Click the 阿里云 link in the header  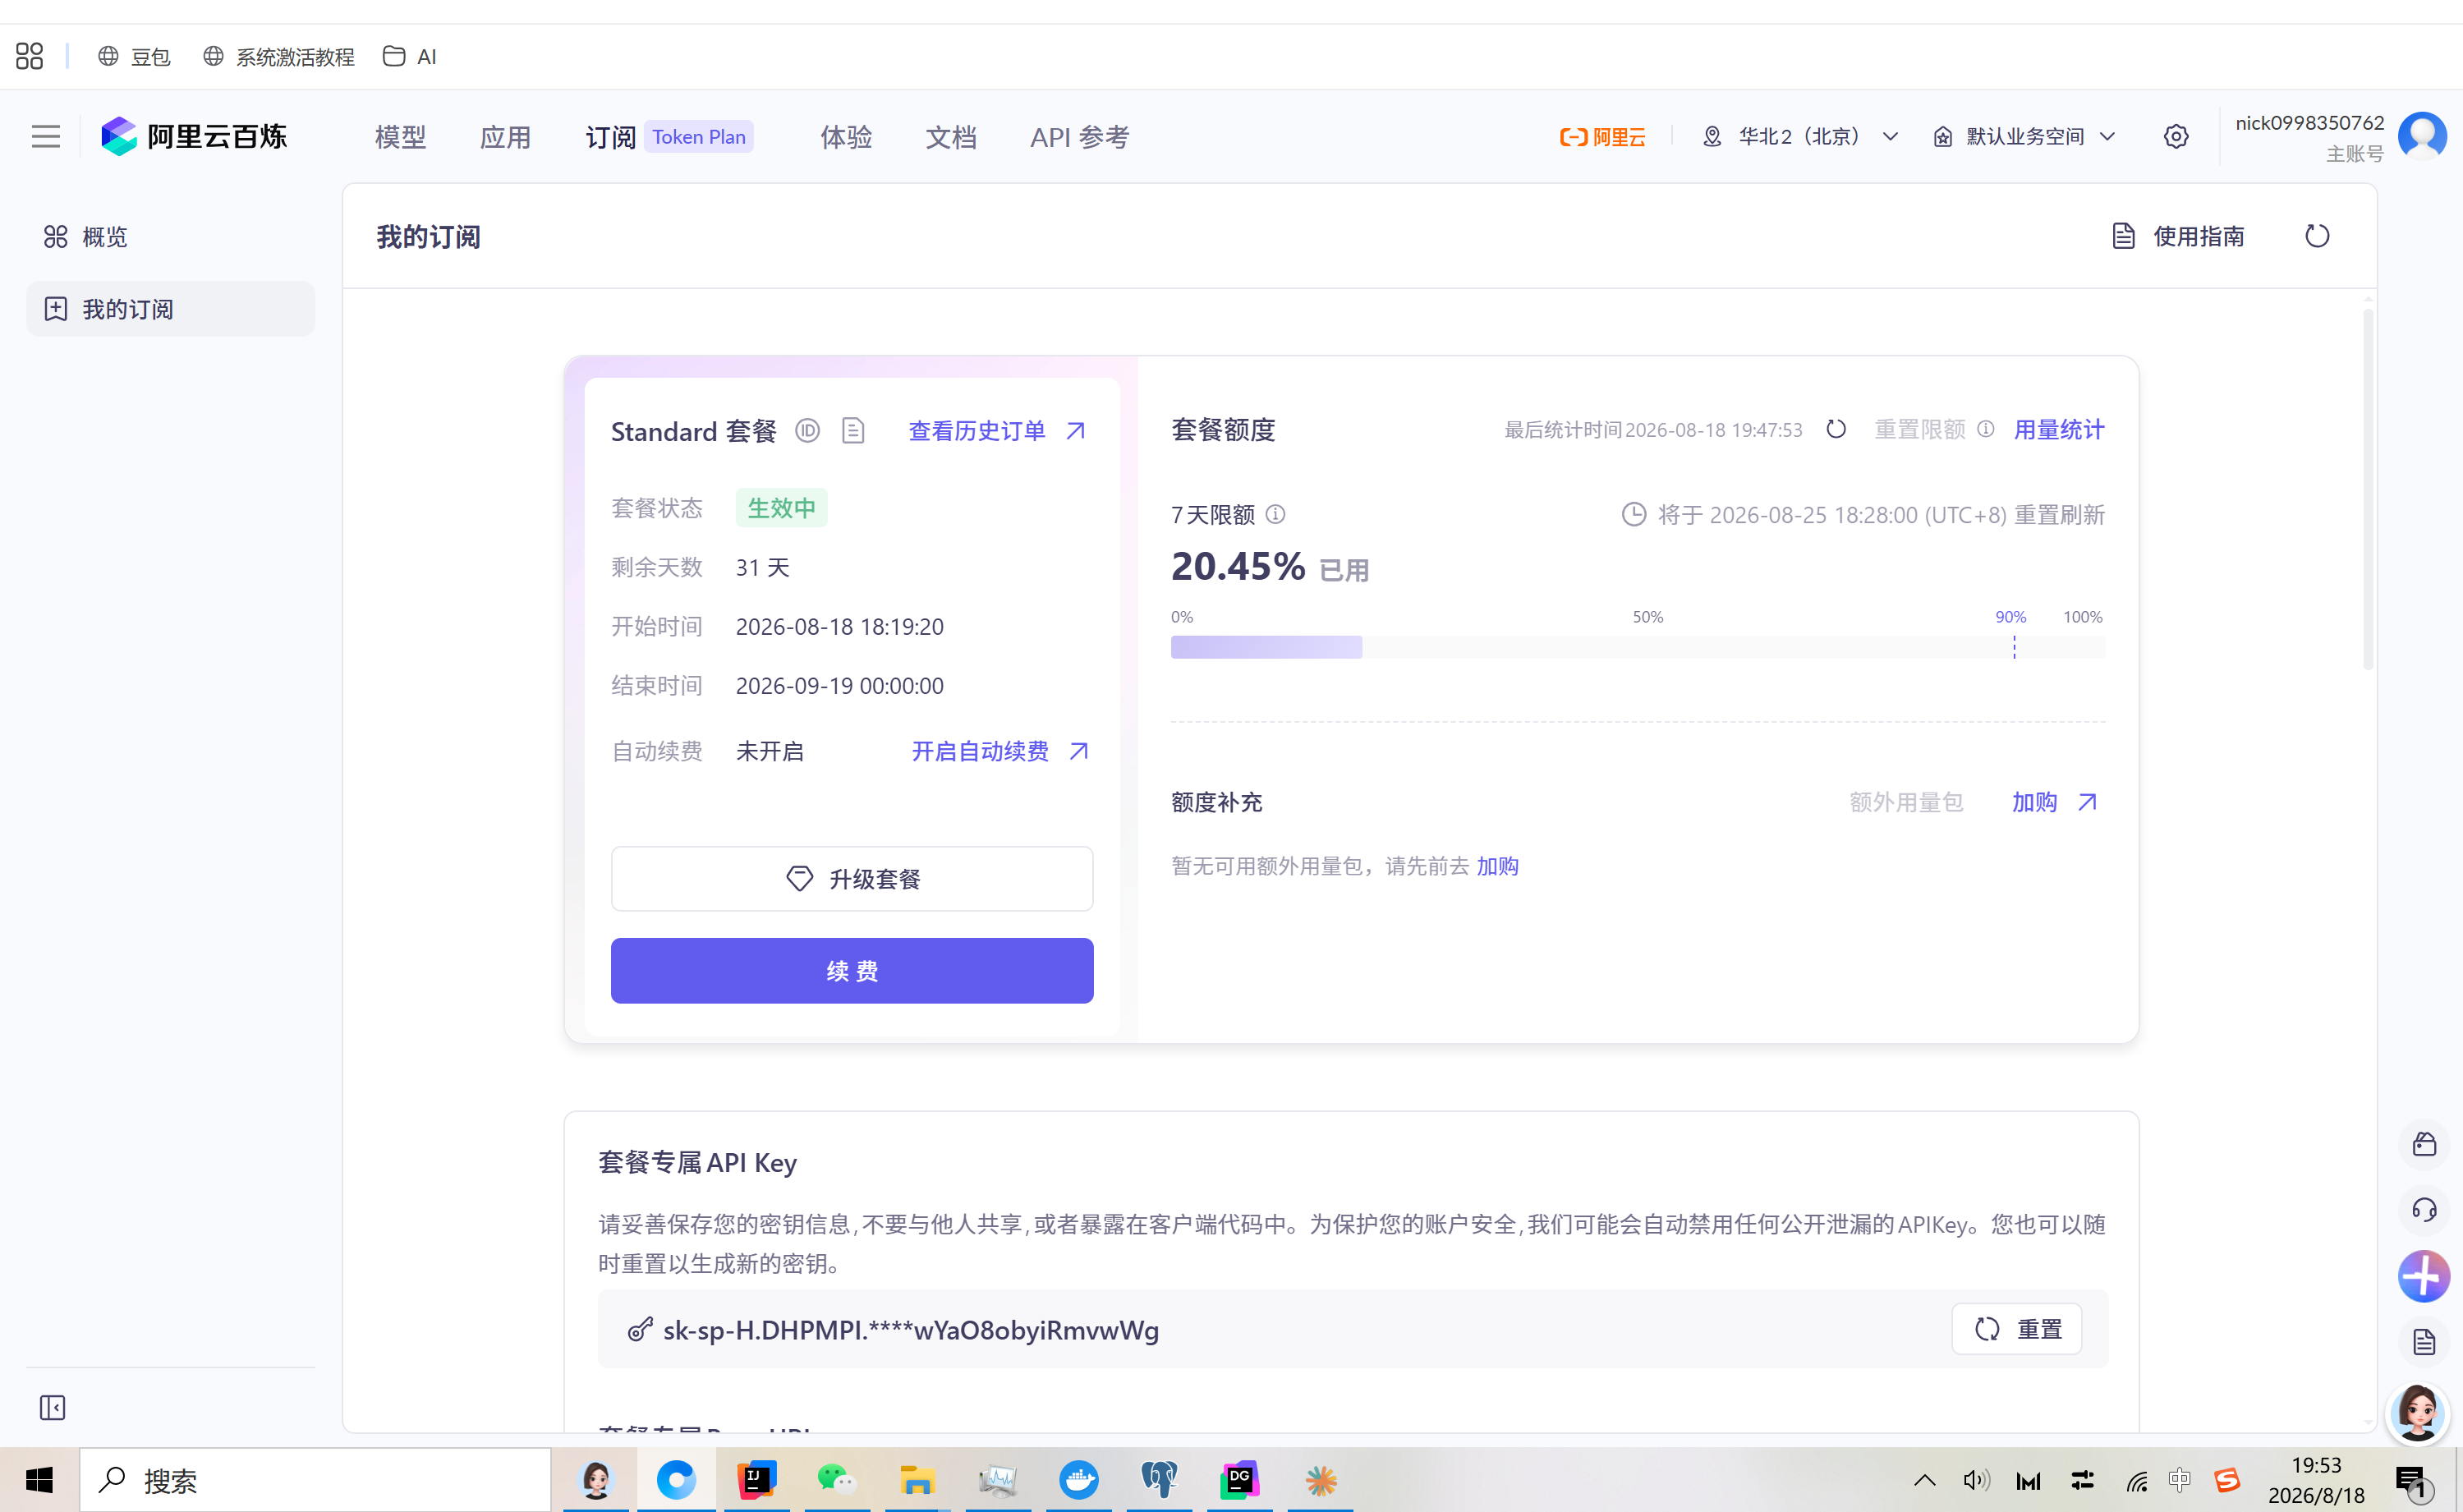[1603, 136]
